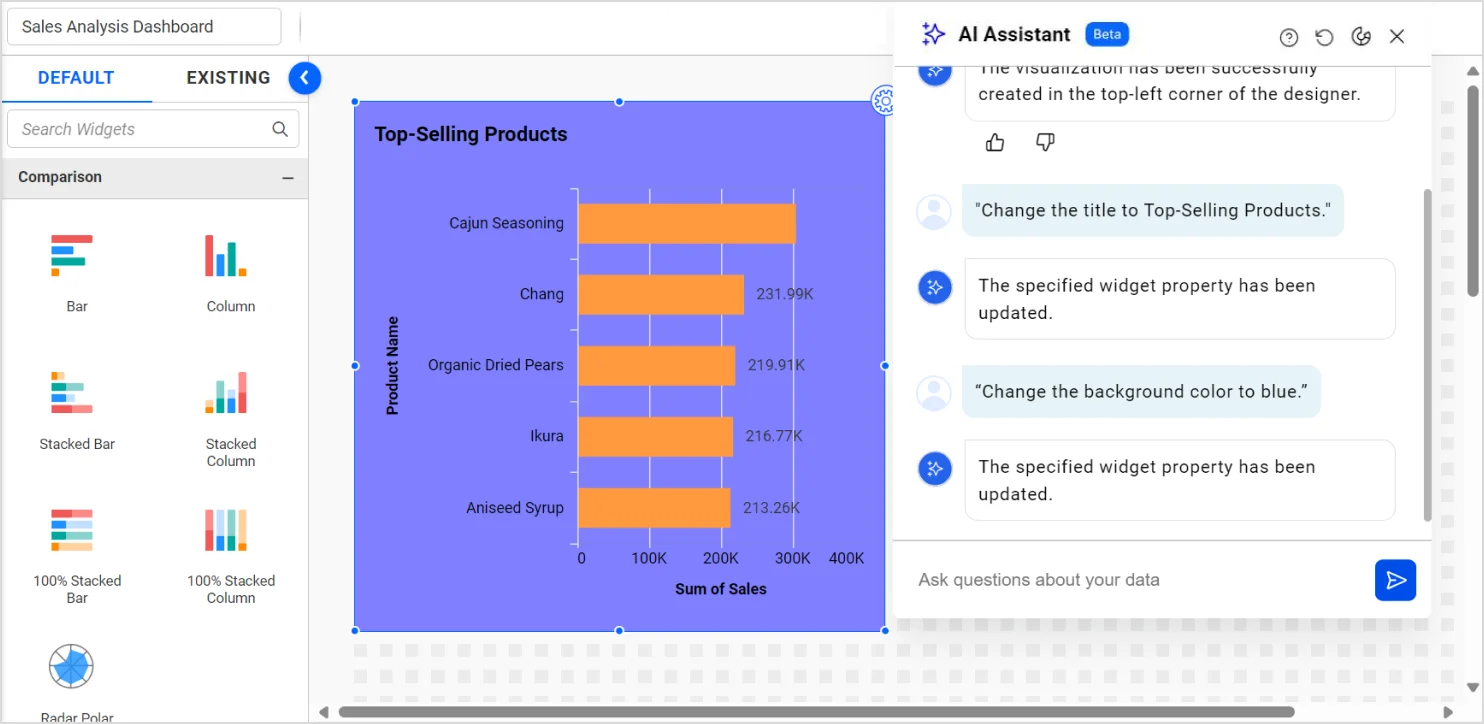Screen dimensions: 1484x724
Task: Open widget settings gear icon
Action: [883, 100]
